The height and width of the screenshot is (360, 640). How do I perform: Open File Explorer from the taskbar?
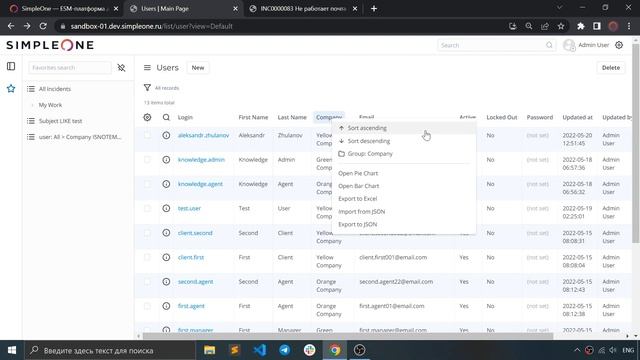click(210, 350)
